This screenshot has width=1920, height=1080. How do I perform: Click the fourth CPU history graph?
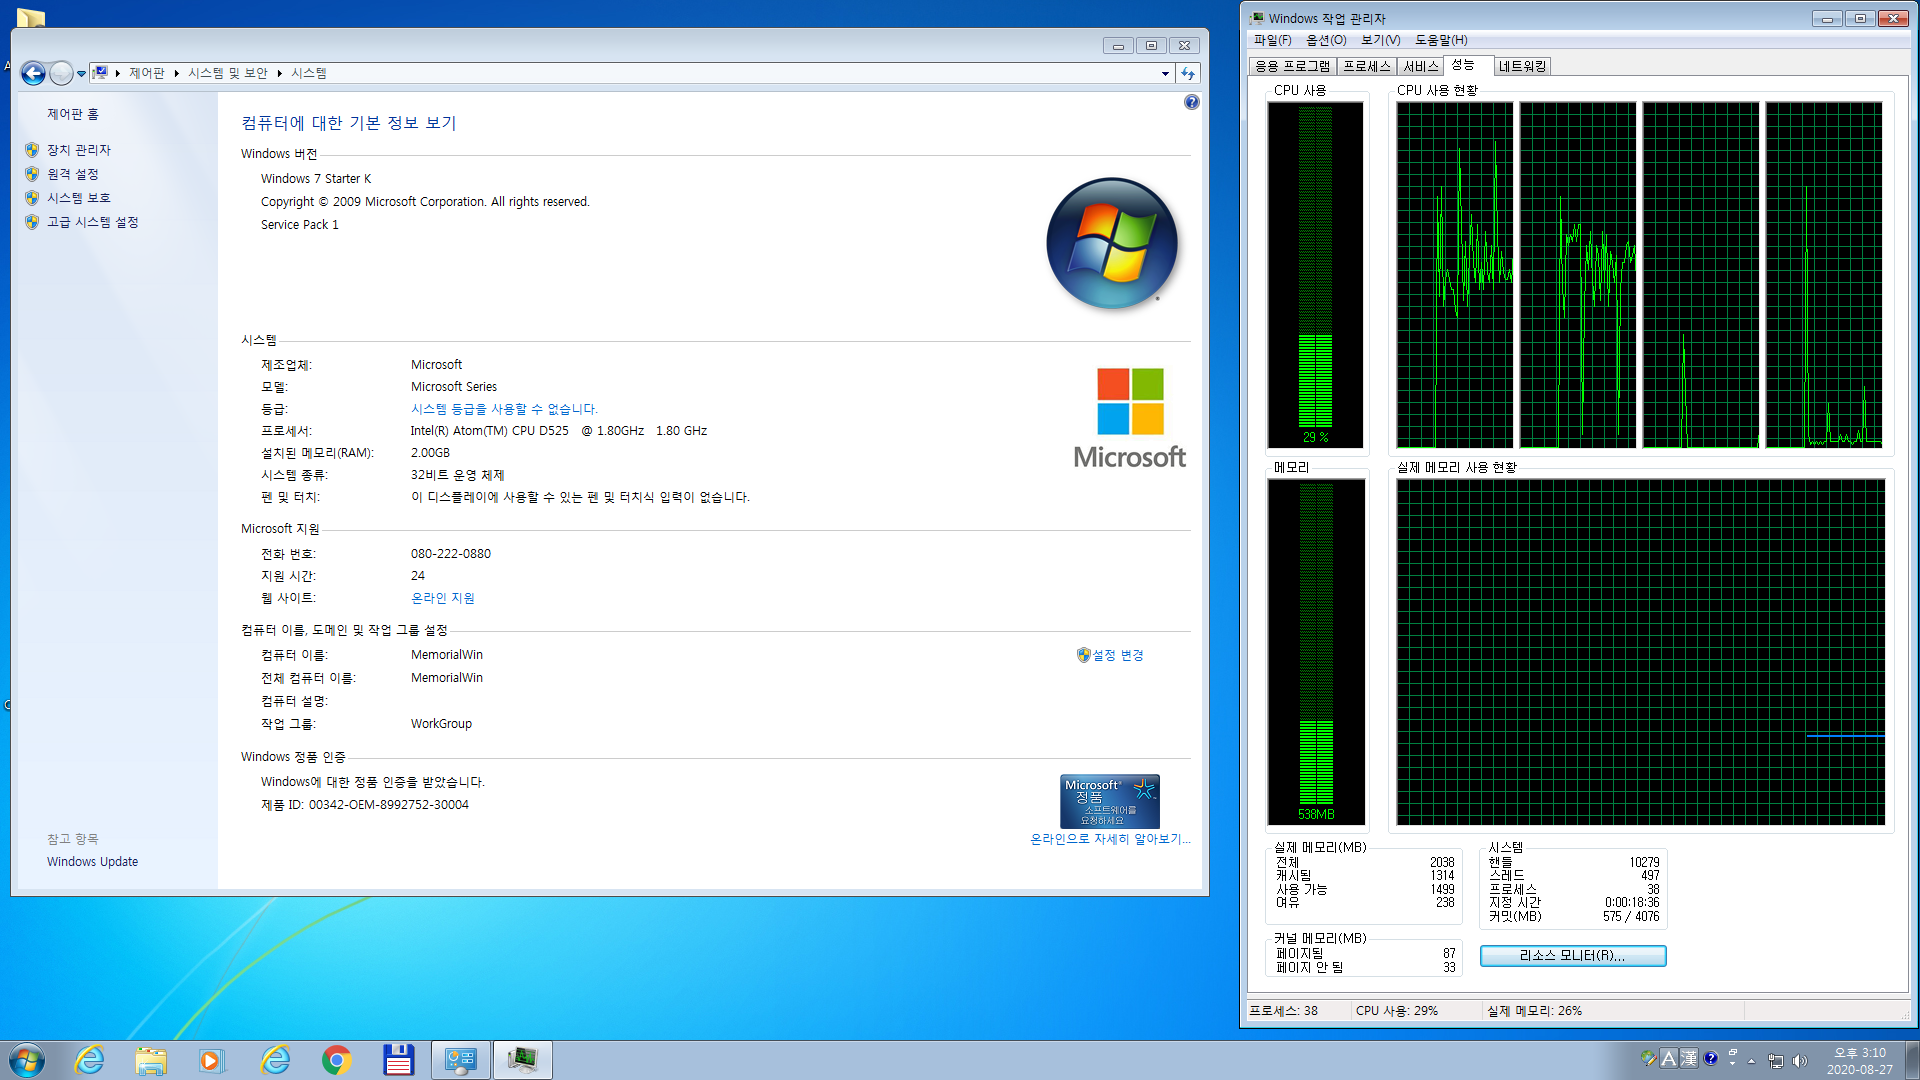click(x=1824, y=274)
